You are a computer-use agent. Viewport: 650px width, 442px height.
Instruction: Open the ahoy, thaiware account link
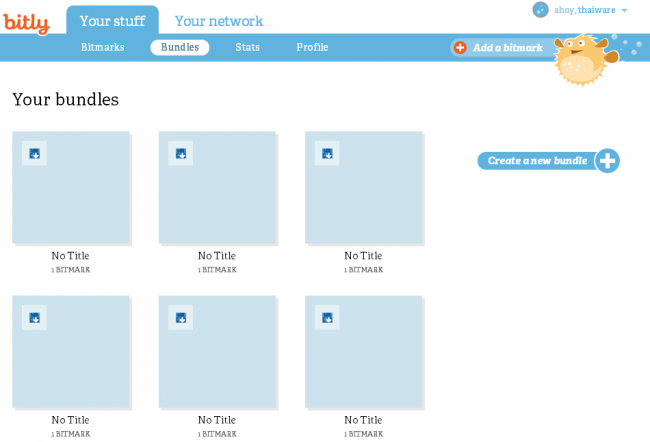click(585, 10)
